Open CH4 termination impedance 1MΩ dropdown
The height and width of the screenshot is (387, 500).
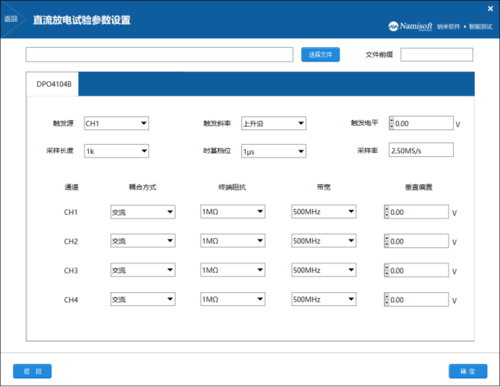tap(233, 299)
